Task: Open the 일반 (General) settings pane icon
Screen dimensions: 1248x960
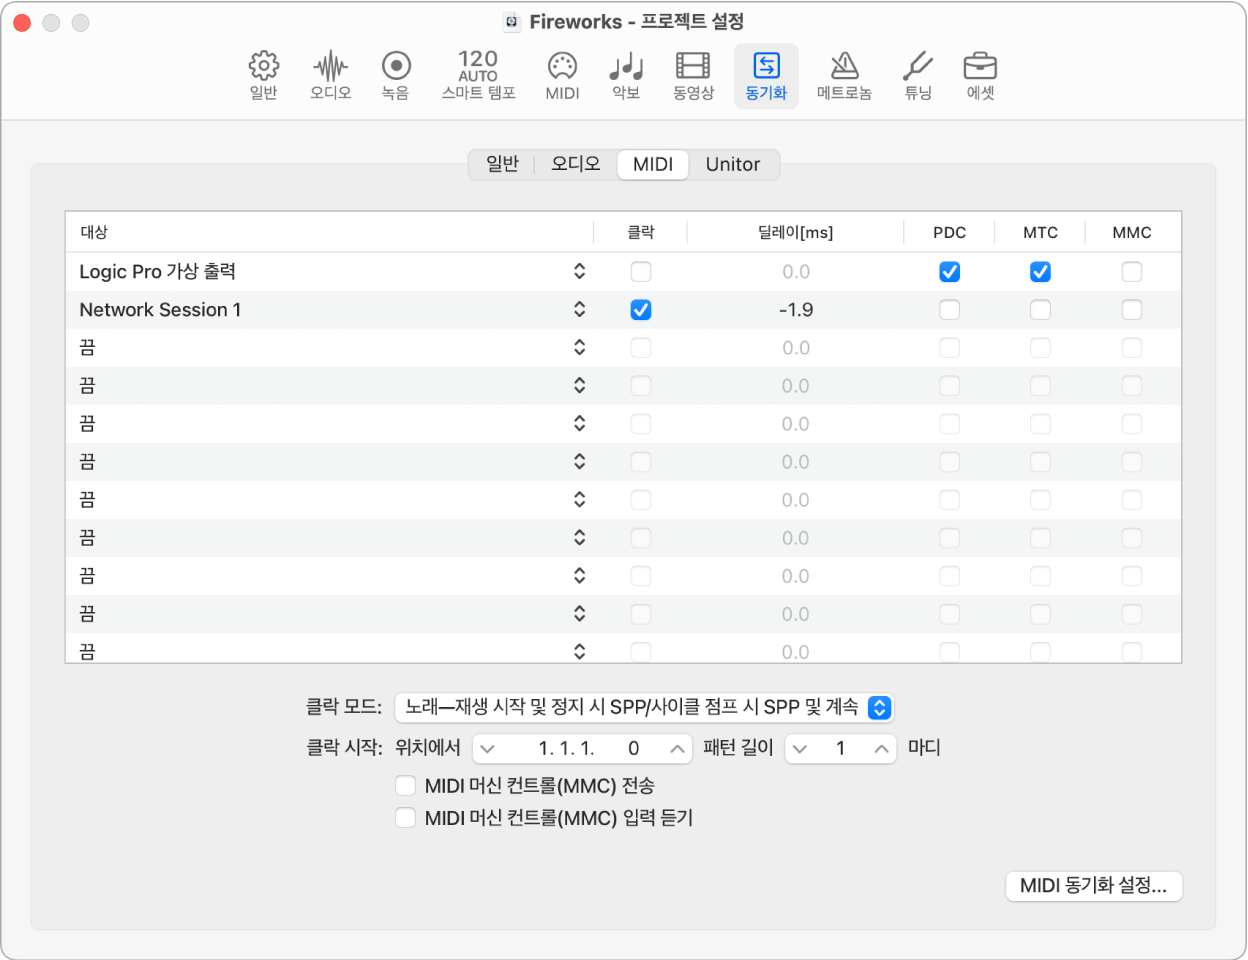Action: coord(263,75)
